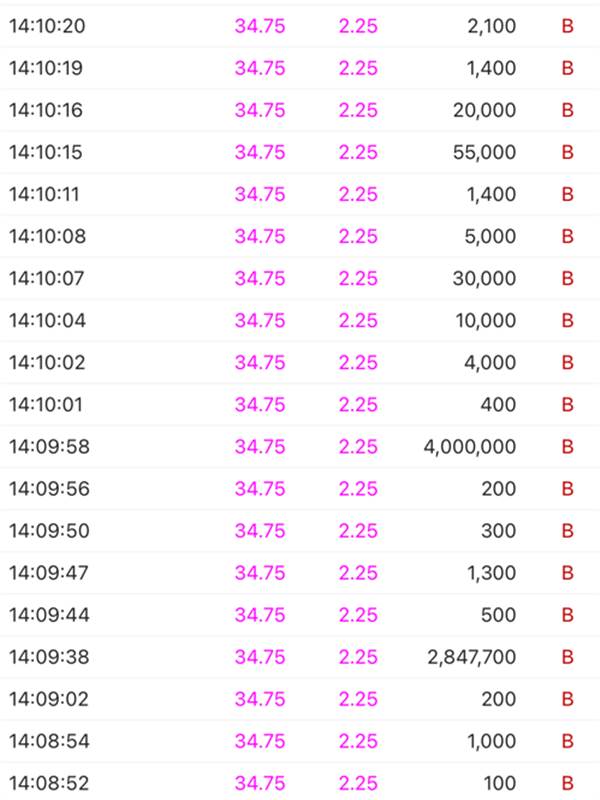
Task: Click the B marker on 14:10:01 row
Action: (x=567, y=405)
